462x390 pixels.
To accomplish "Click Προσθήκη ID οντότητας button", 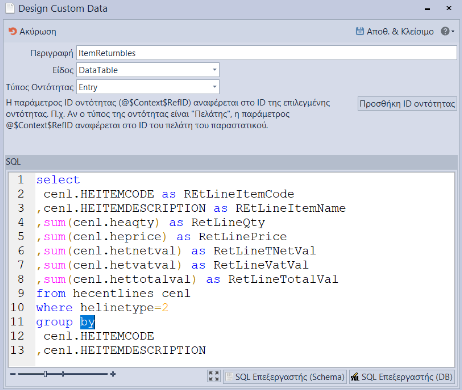I will (407, 104).
